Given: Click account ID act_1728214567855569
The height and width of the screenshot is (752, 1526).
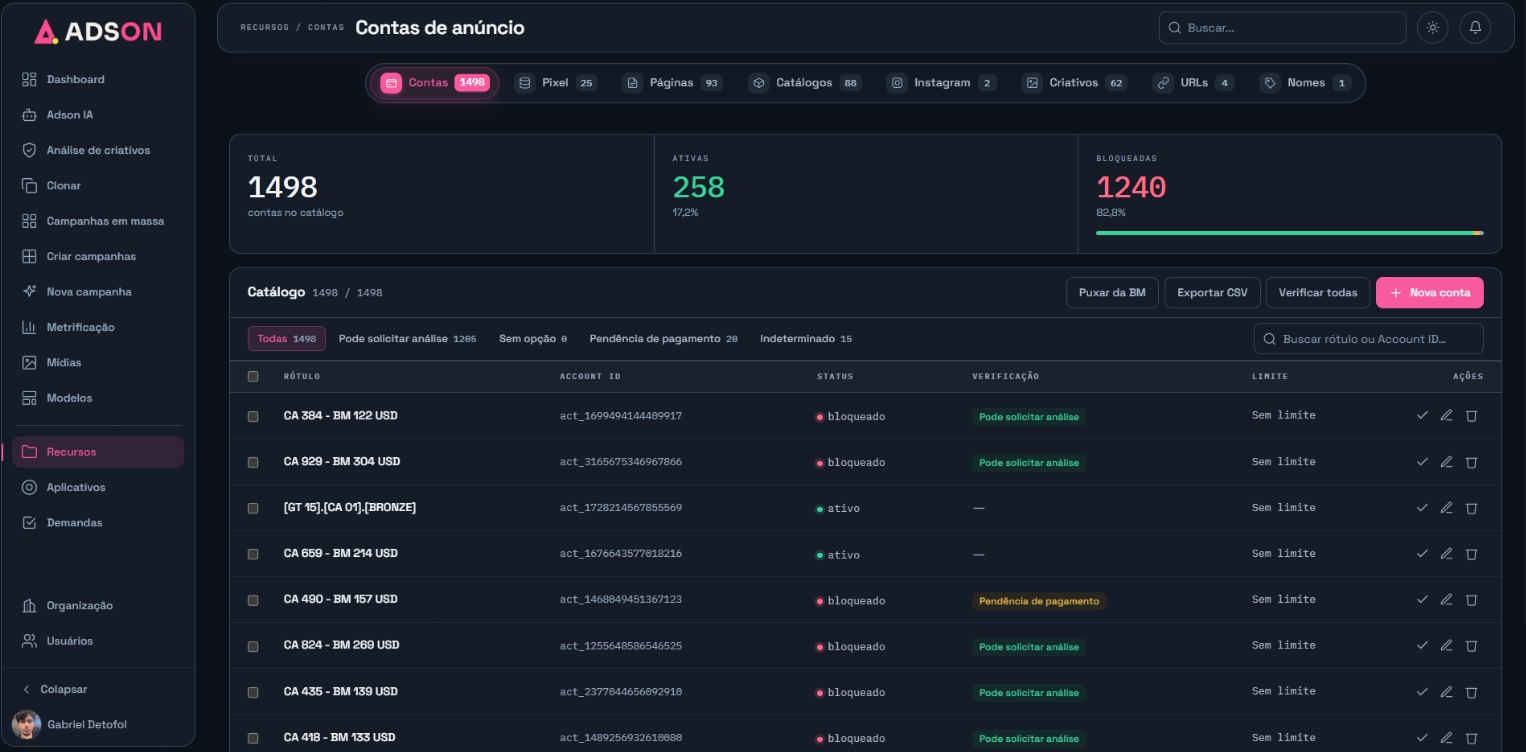Looking at the screenshot, I should 621,508.
